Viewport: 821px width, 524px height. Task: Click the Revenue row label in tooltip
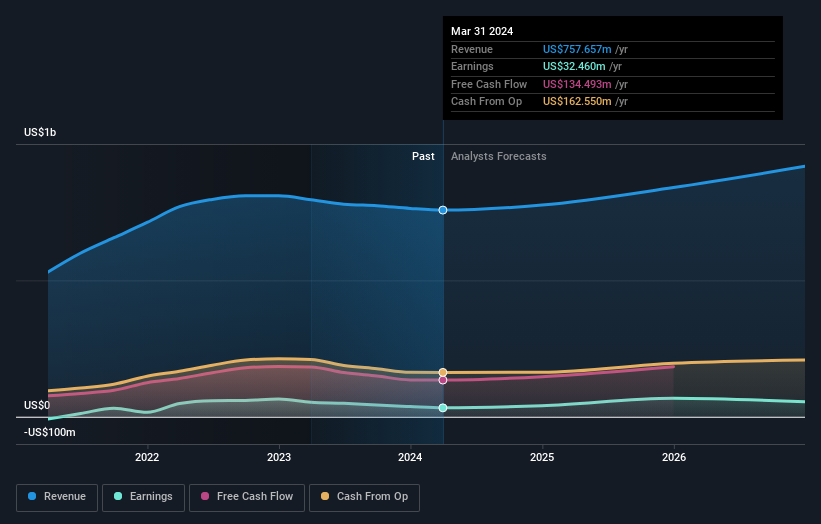[x=472, y=49]
